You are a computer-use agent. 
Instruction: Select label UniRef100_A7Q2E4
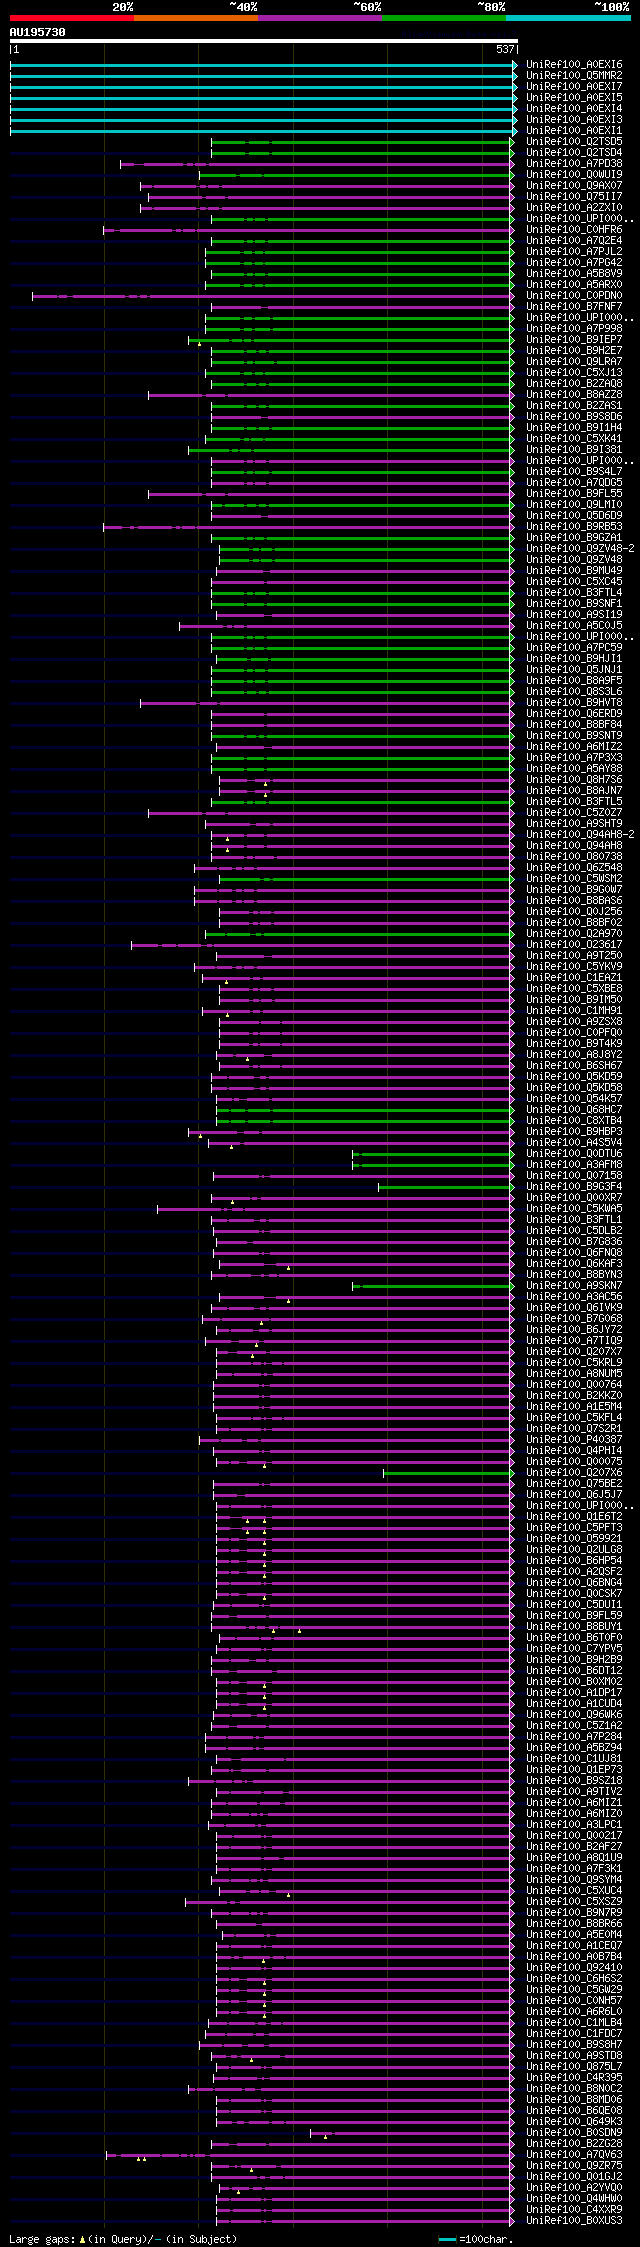coord(574,241)
